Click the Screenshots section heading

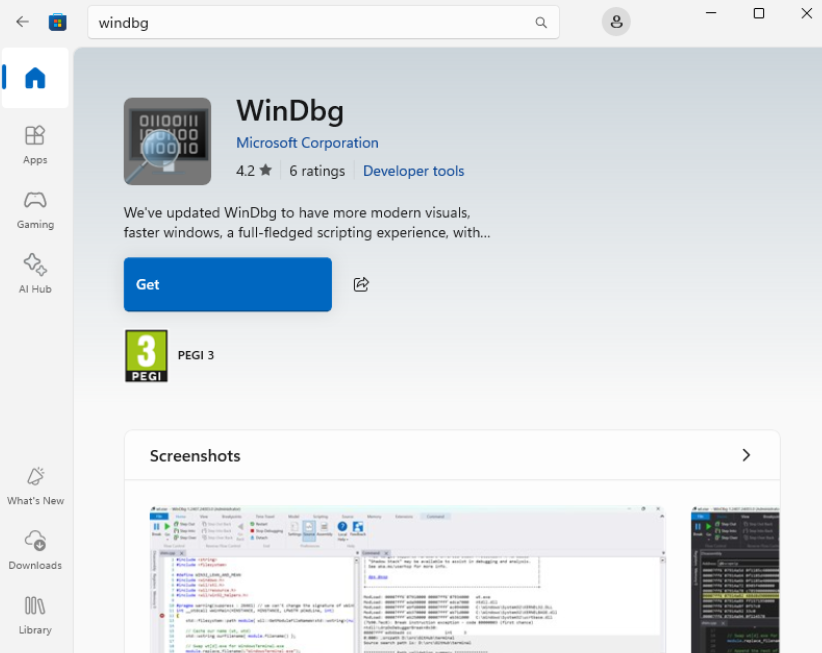(x=195, y=455)
